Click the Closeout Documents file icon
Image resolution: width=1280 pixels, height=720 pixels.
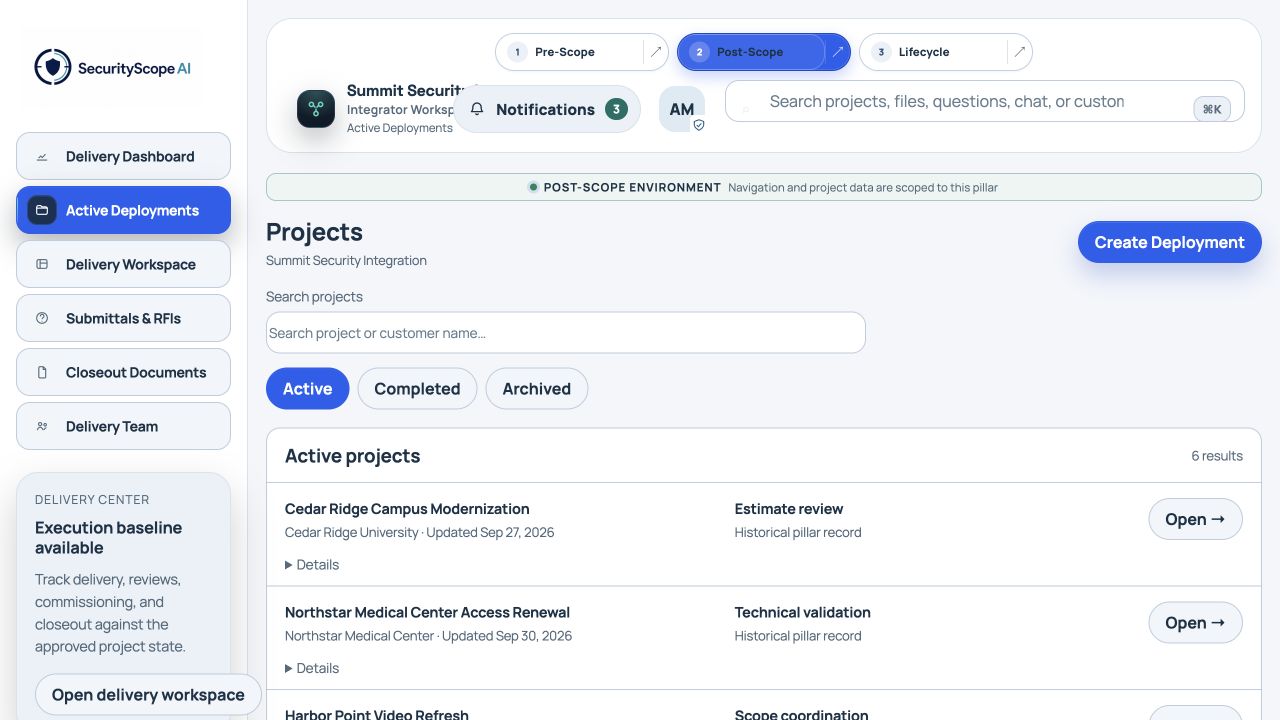[42, 373]
